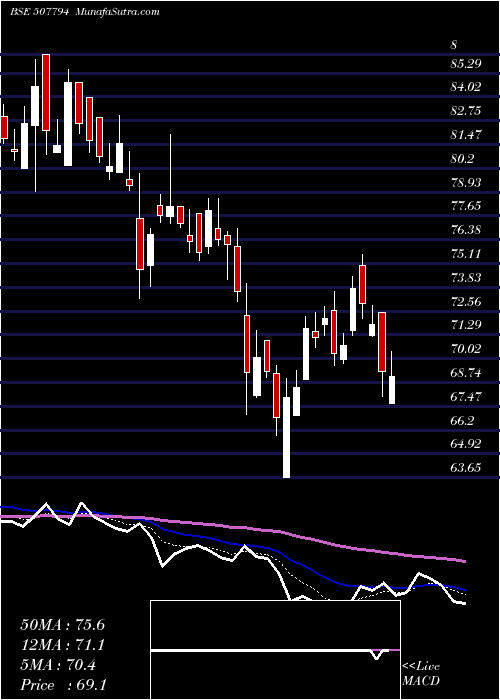This screenshot has height=700, width=500.
Task: Click the 85.29 price axis label
Action: (466, 63)
